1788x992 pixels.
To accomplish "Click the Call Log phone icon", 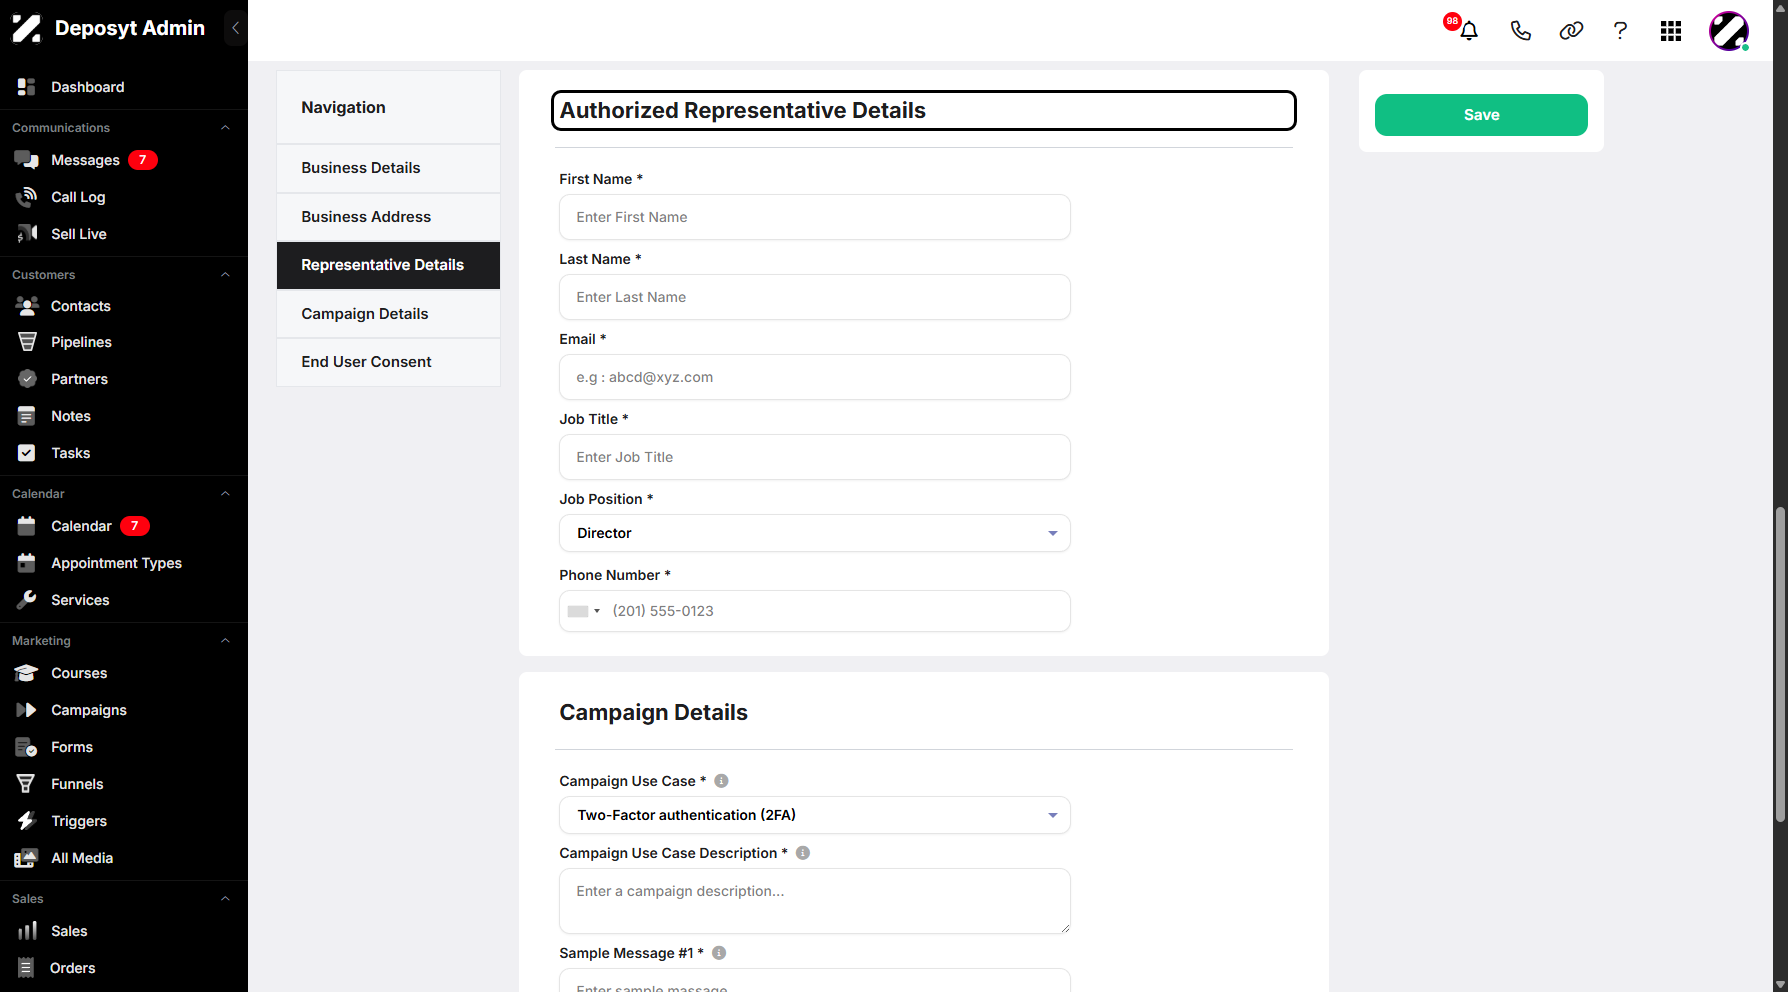I will 27,197.
